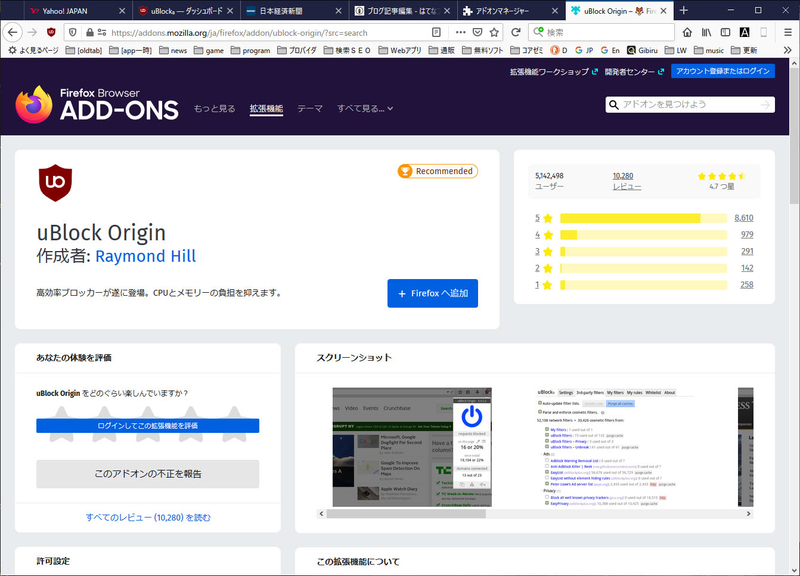Image resolution: width=800 pixels, height=576 pixels.
Task: Click このアドオンの不正を報告 button
Action: pos(147,474)
